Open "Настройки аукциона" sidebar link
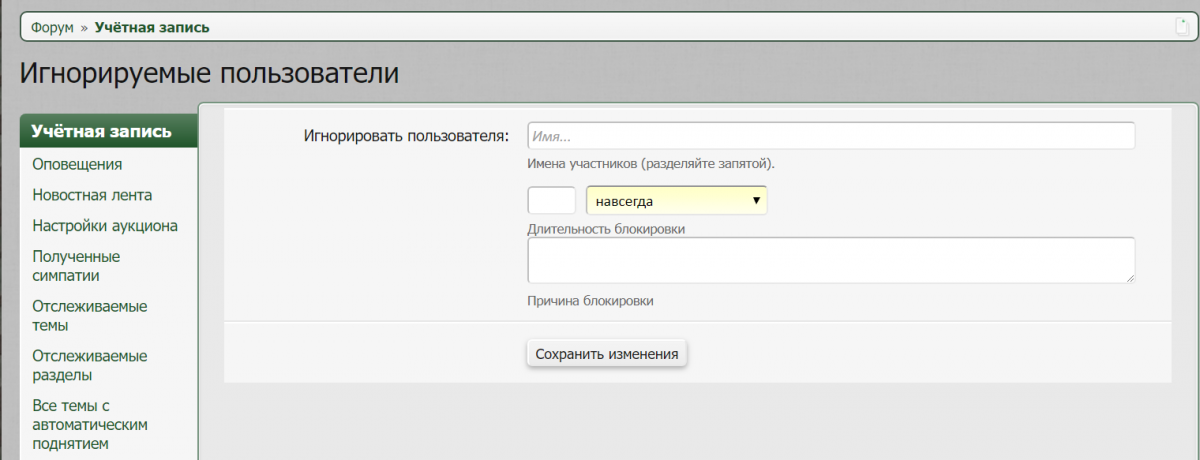This screenshot has height=460, width=1200. pos(105,226)
